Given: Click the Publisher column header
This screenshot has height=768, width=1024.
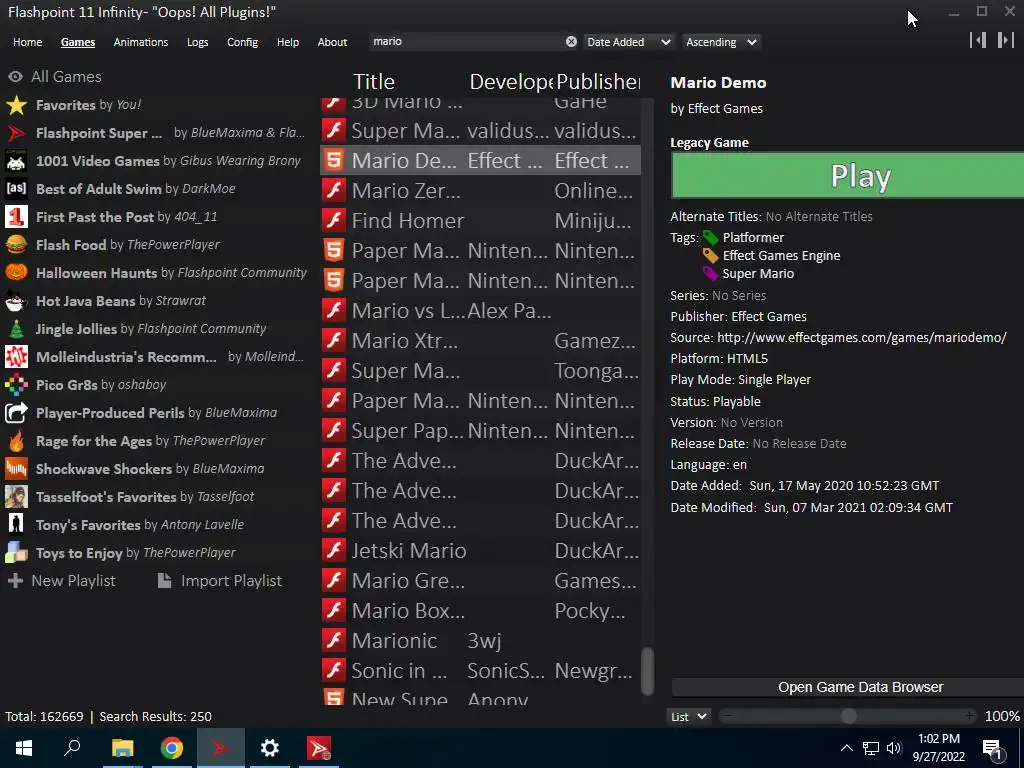Looking at the screenshot, I should coord(598,82).
